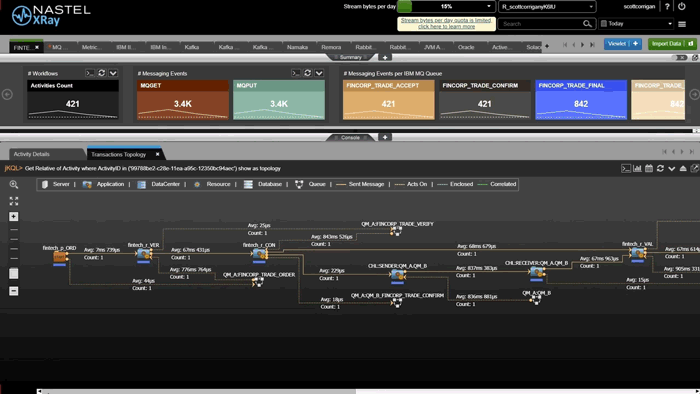Open console for Messaging Events viewlet
Image resolution: width=700 pixels, height=394 pixels.
(x=296, y=73)
